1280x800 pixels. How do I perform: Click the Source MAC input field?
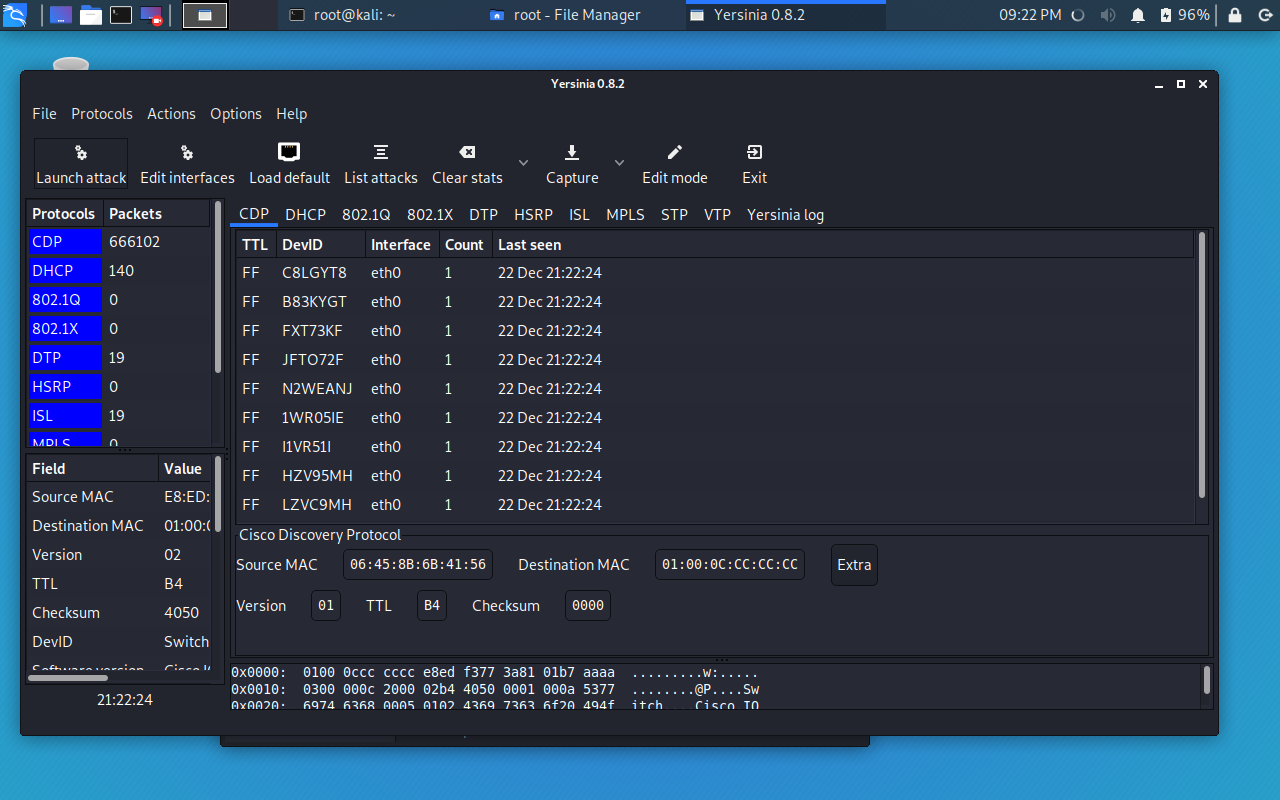pos(418,565)
